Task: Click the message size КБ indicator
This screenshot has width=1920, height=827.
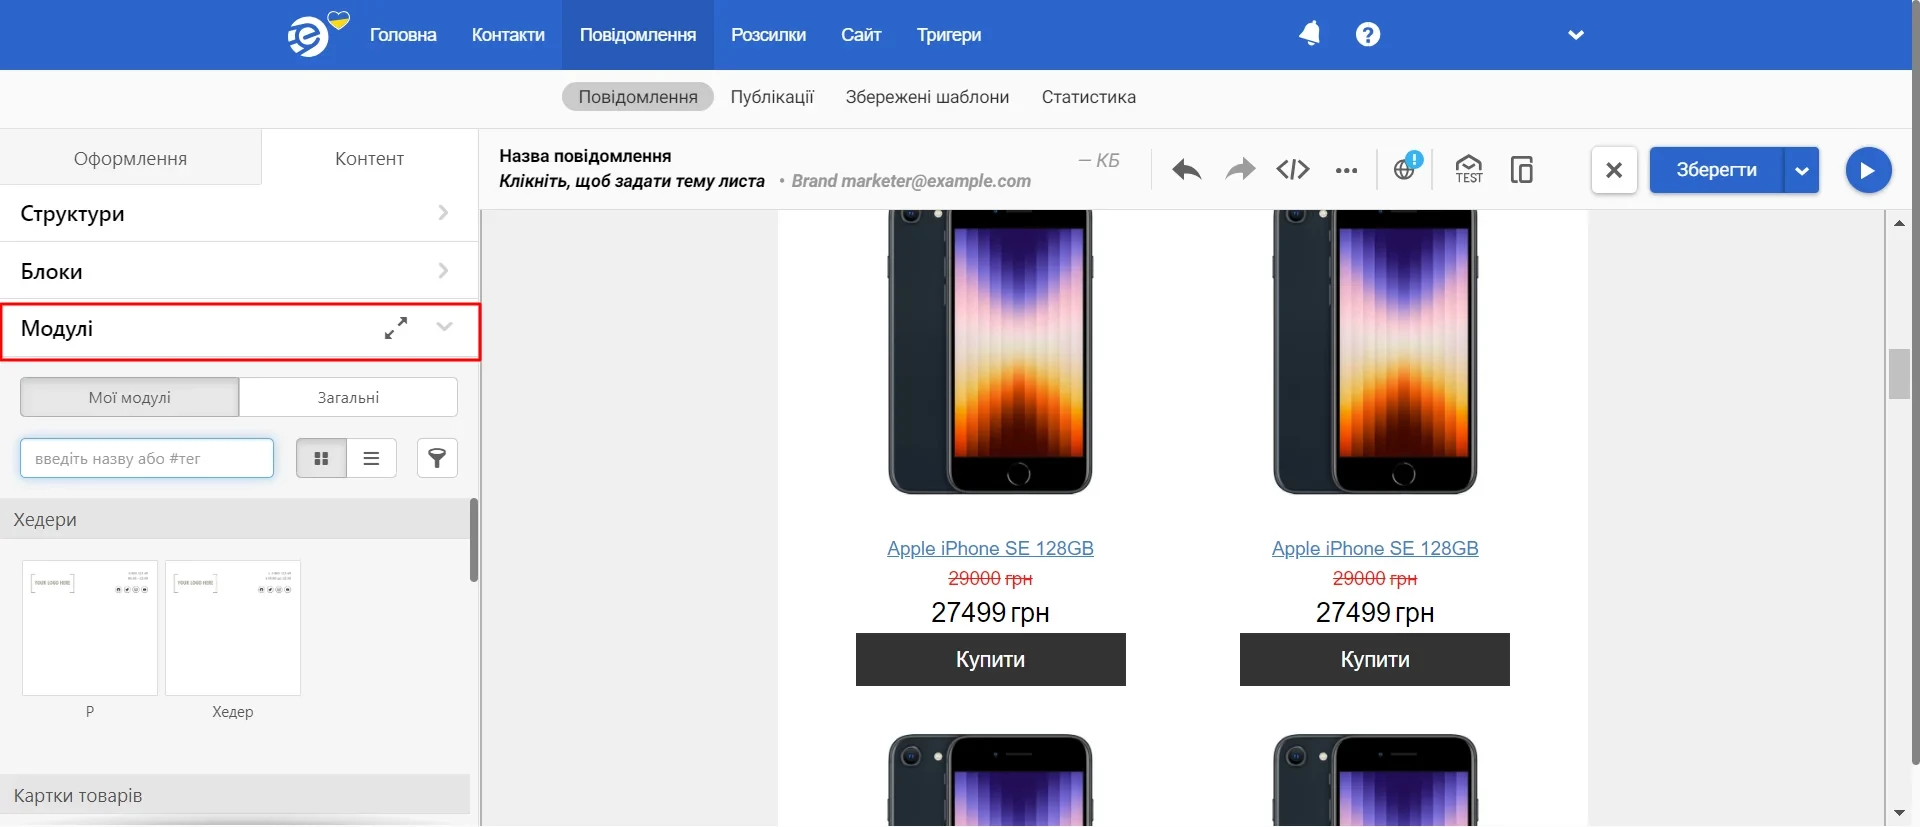Action: (1099, 160)
